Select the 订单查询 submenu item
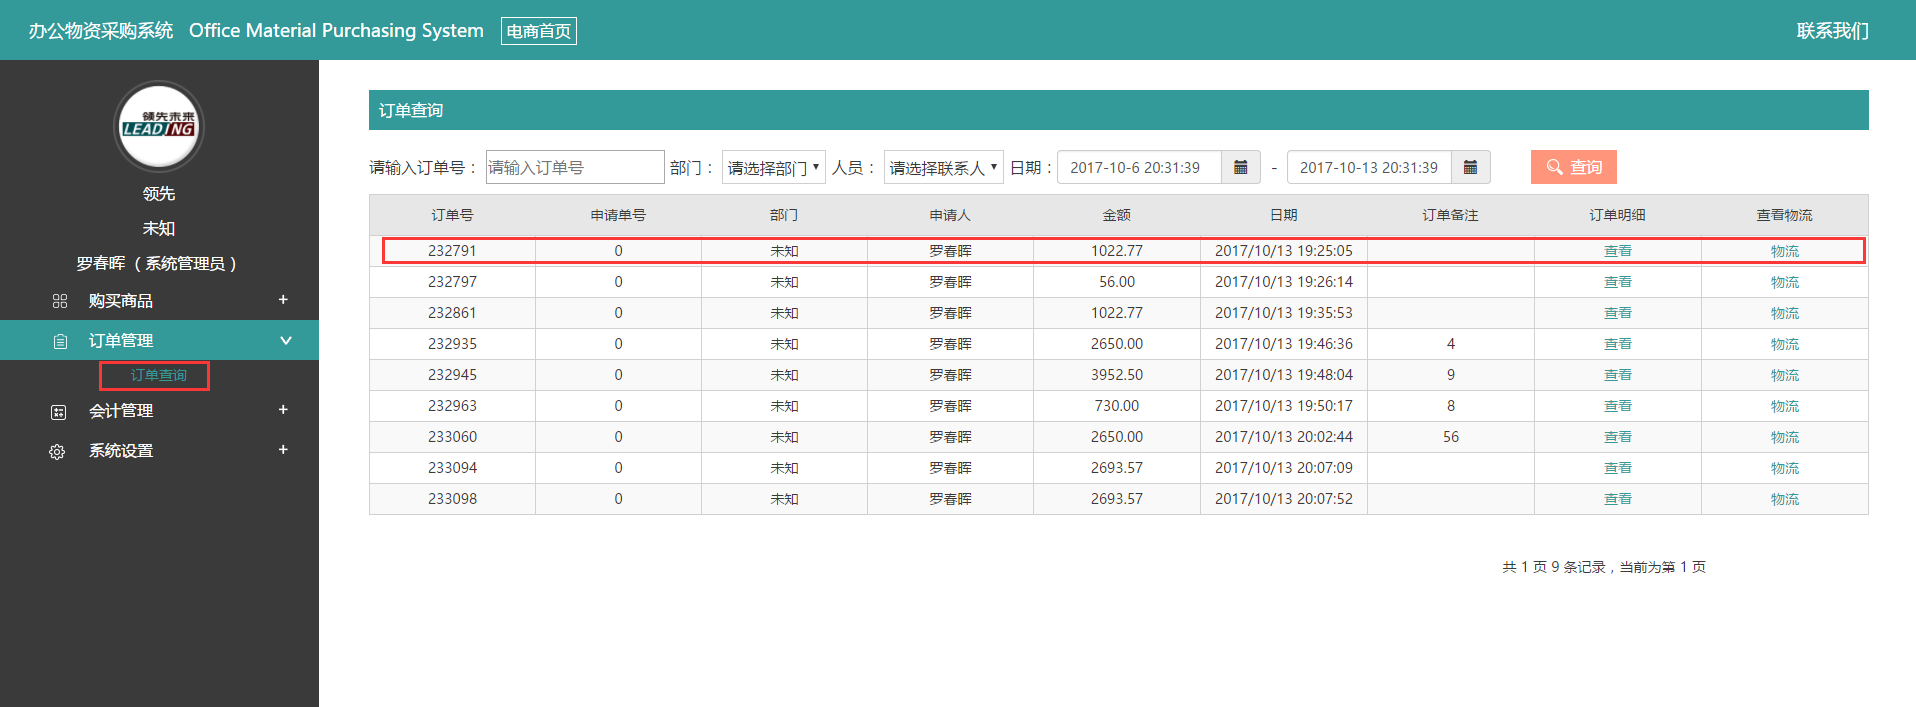The height and width of the screenshot is (707, 1916). point(158,375)
